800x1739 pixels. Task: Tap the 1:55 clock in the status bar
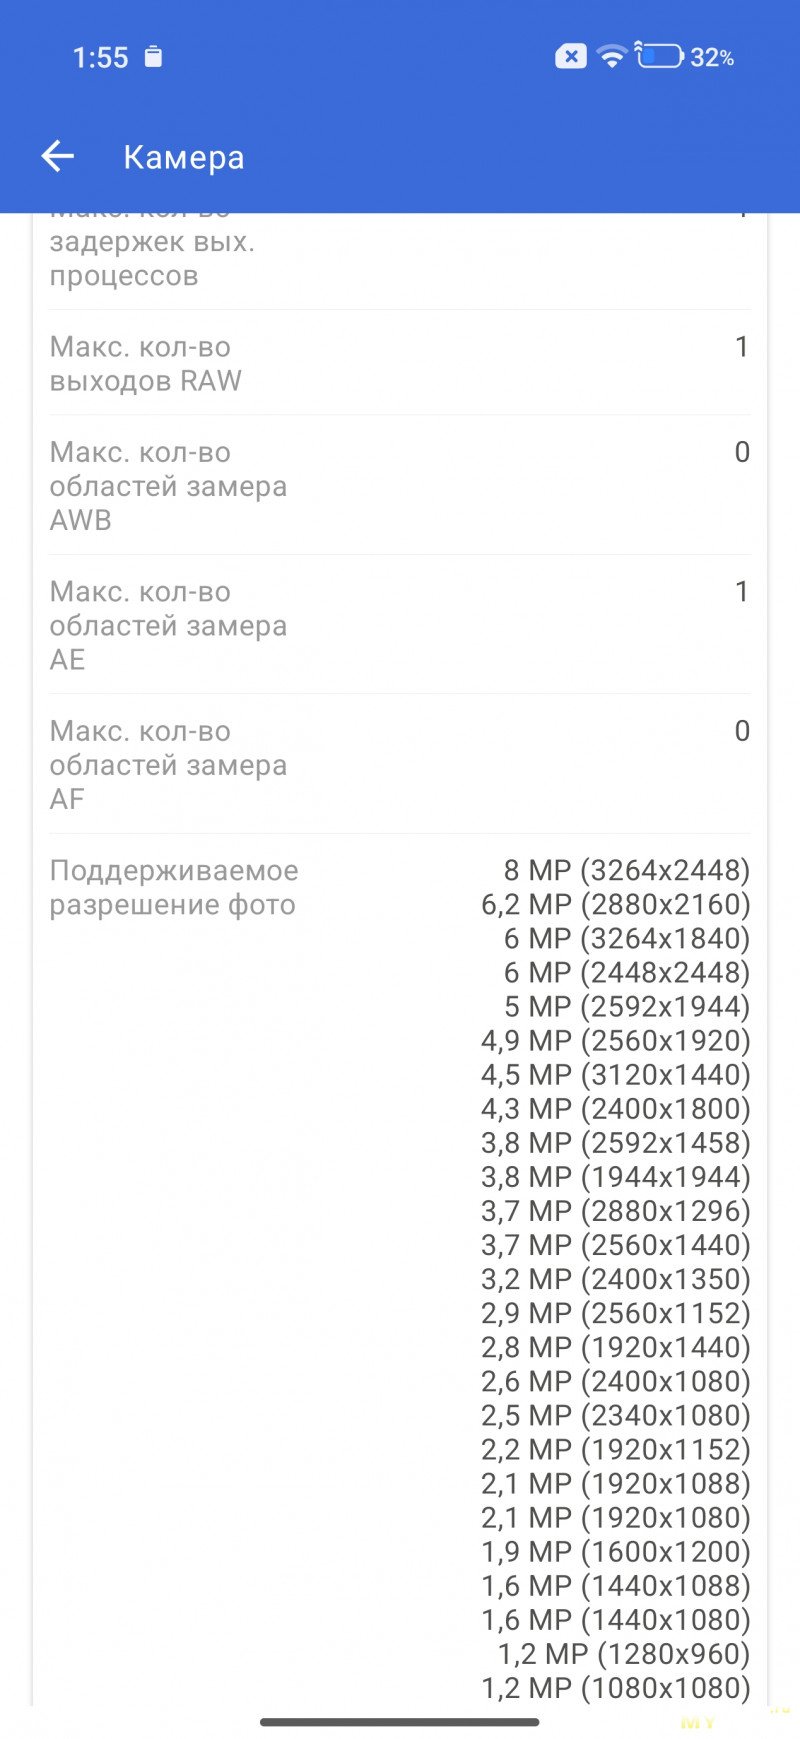tap(100, 57)
